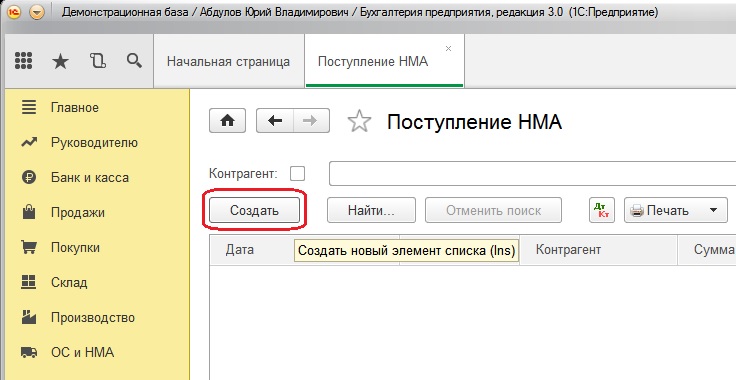Open the Главное section

tap(75, 107)
